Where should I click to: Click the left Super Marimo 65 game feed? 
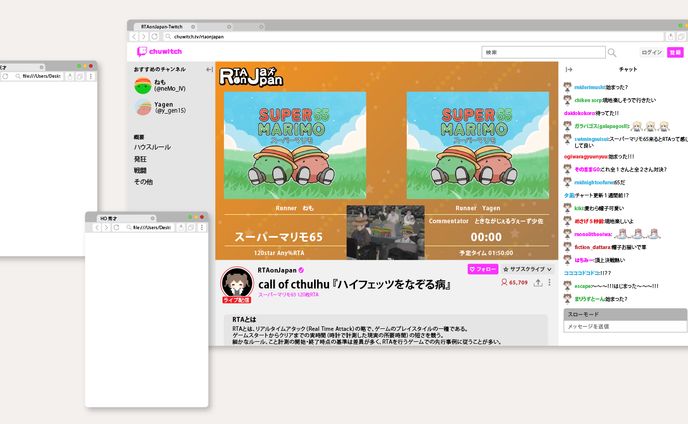click(x=295, y=145)
